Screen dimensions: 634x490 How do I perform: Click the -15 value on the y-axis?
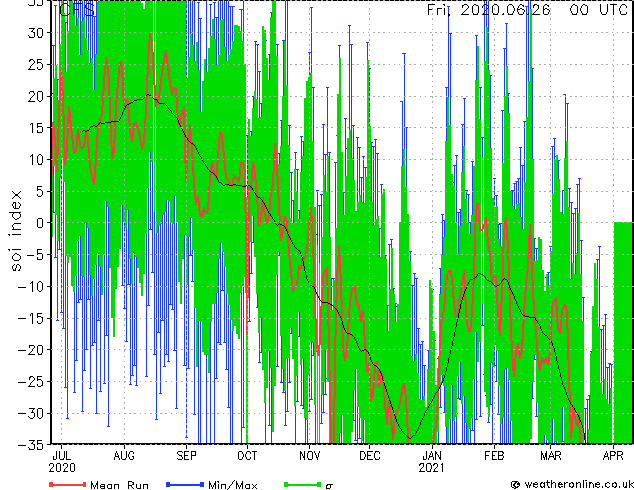pyautogui.click(x=31, y=318)
